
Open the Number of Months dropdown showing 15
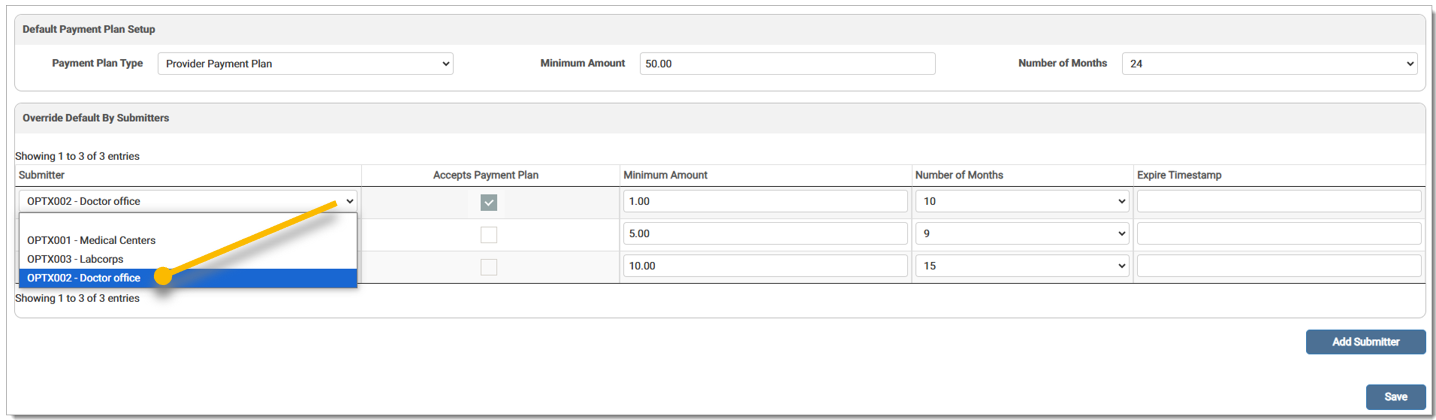click(1021, 267)
